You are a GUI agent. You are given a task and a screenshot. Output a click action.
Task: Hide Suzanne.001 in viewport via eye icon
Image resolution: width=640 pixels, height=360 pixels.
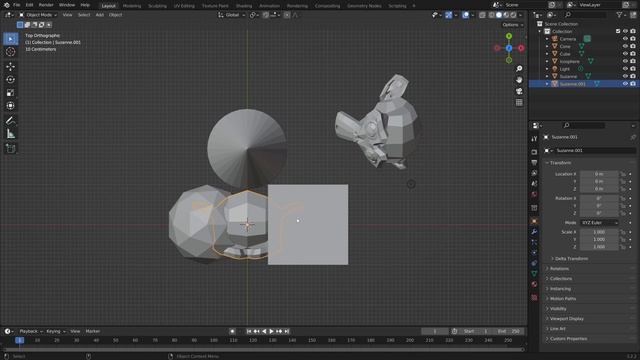coord(625,84)
